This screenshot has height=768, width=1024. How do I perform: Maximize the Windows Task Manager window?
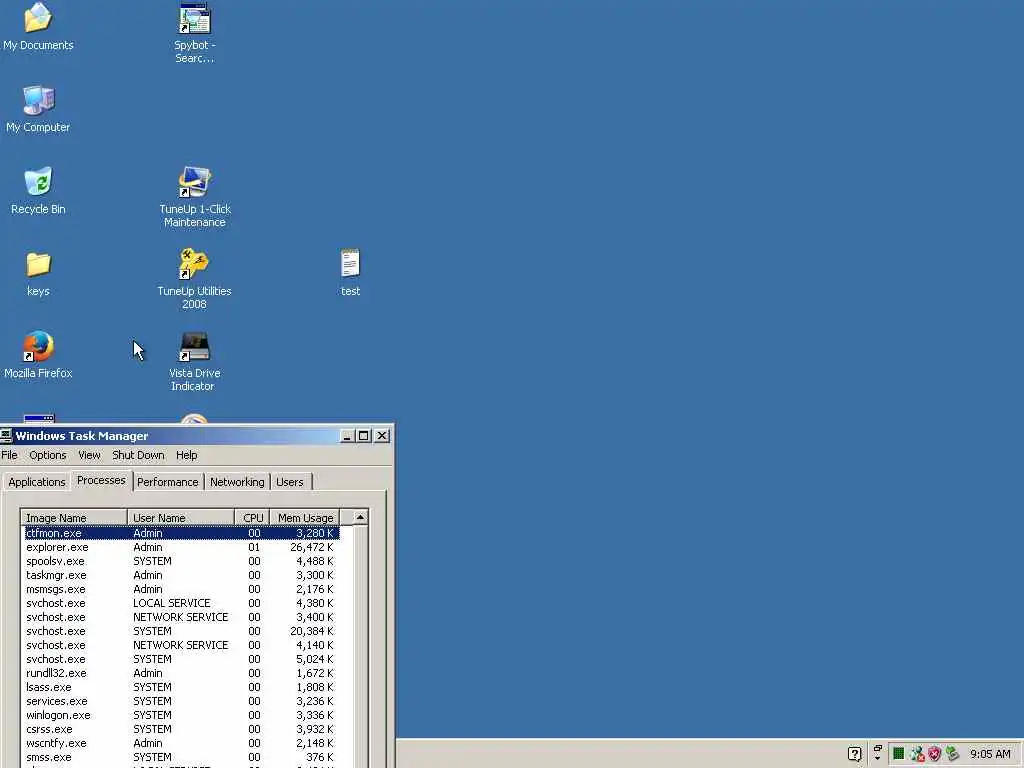coord(364,436)
